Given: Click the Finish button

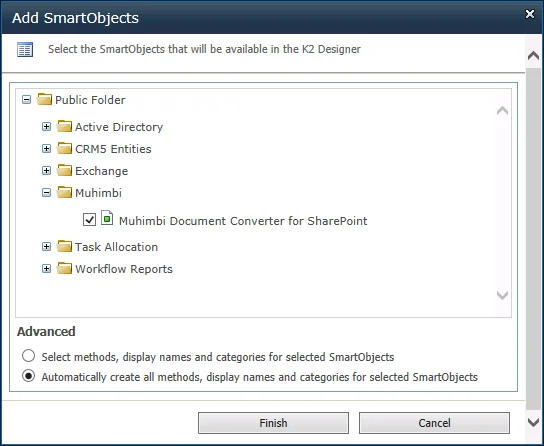Looking at the screenshot, I should (273, 423).
